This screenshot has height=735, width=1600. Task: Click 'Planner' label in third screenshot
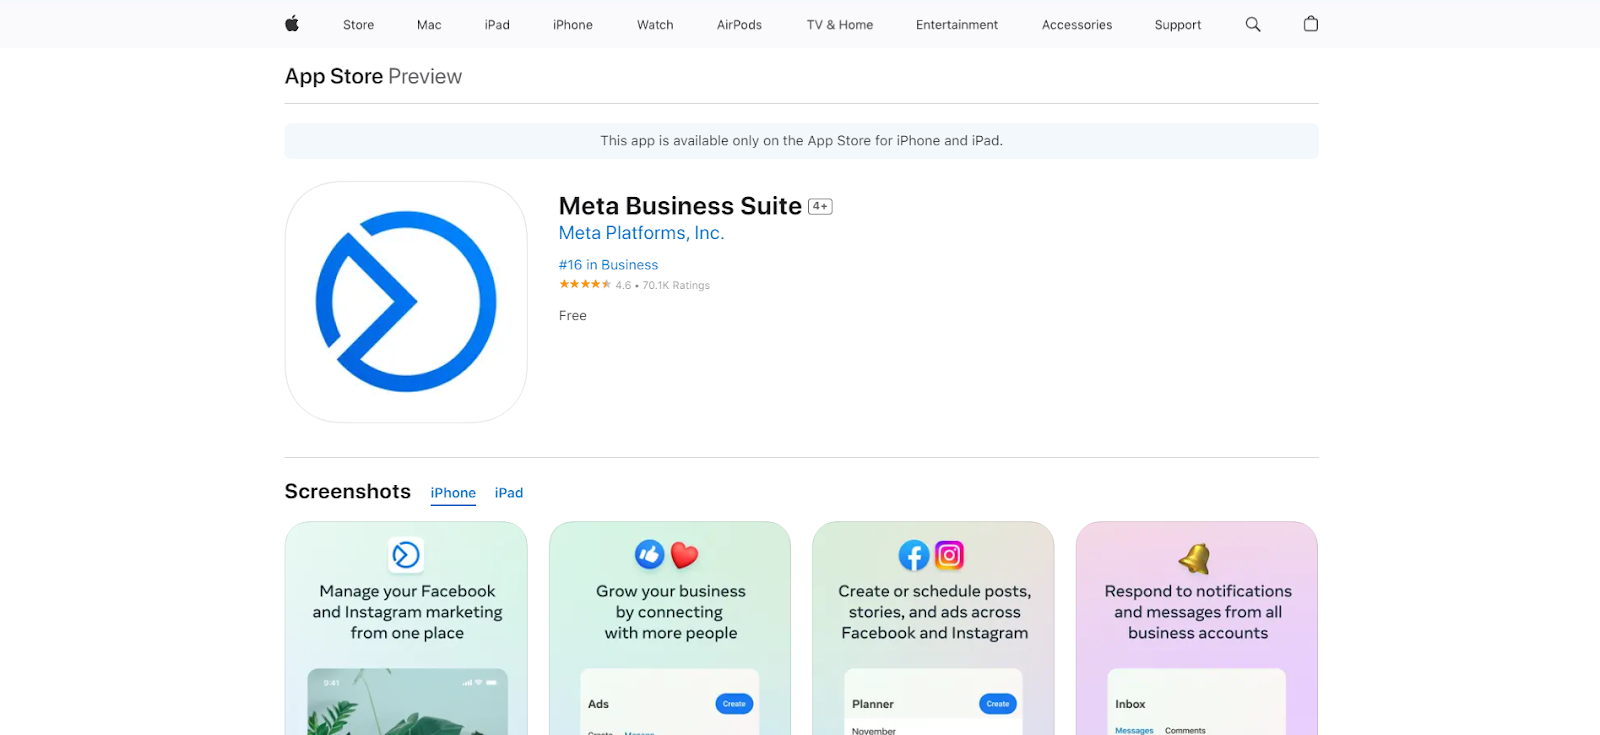(873, 704)
